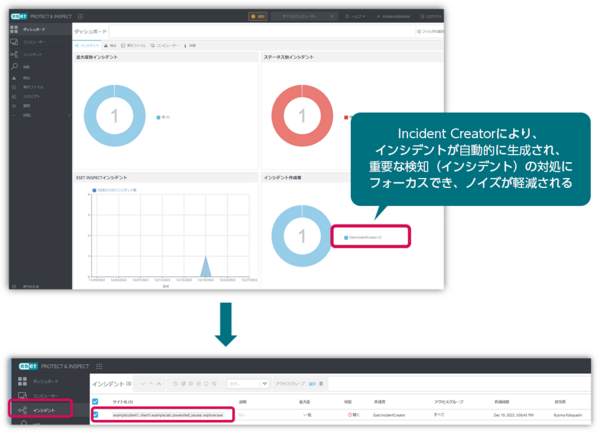This screenshot has width=600, height=437.
Task: Open Computers from the upper sidebar
Action: coord(15,42)
